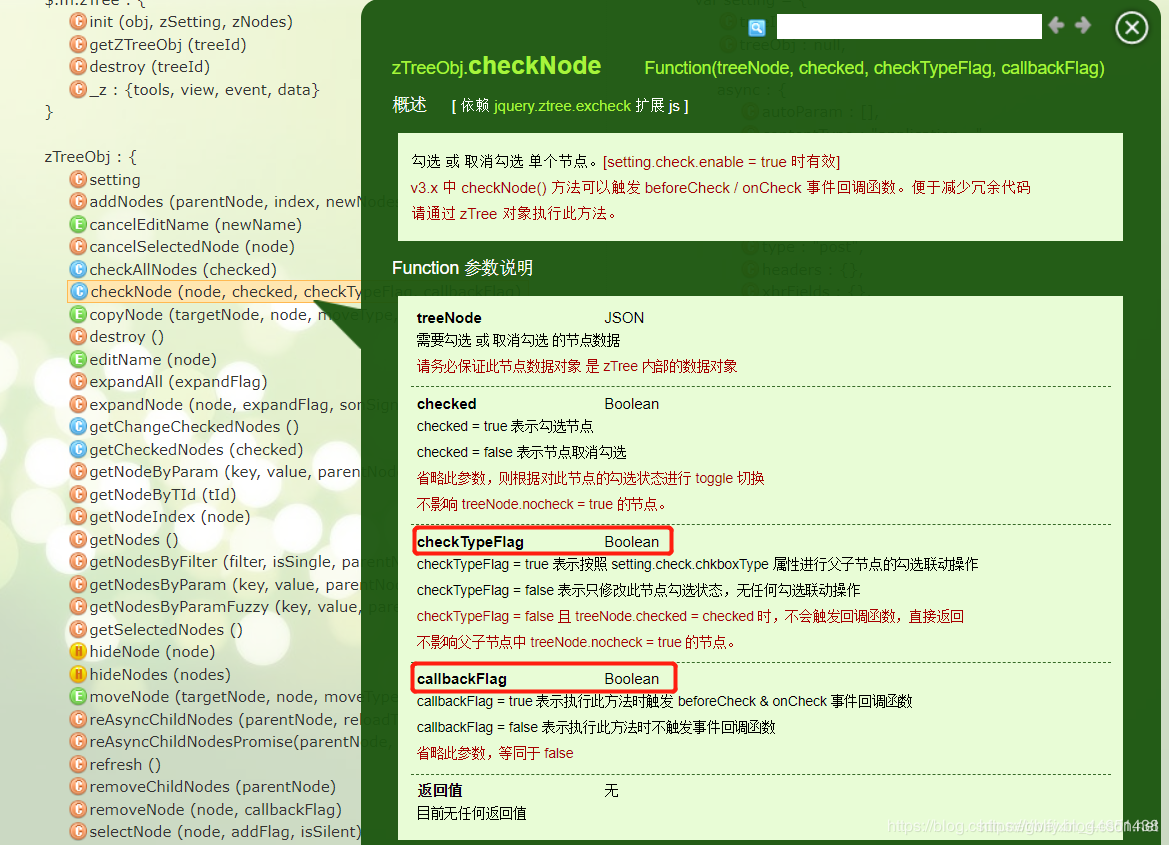Open _z : {tools, view, event, data} entry
The height and width of the screenshot is (845, 1169).
tap(204, 89)
